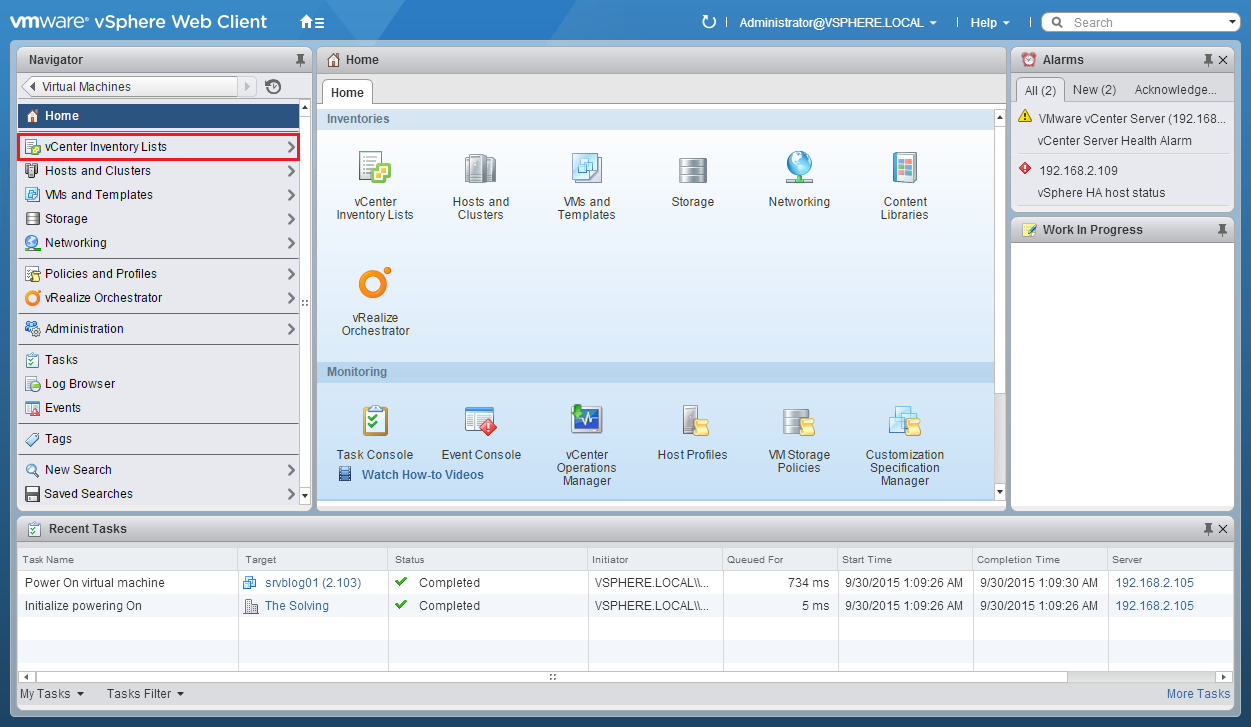Open Hosts and Clusters inventory icon

pos(481,167)
